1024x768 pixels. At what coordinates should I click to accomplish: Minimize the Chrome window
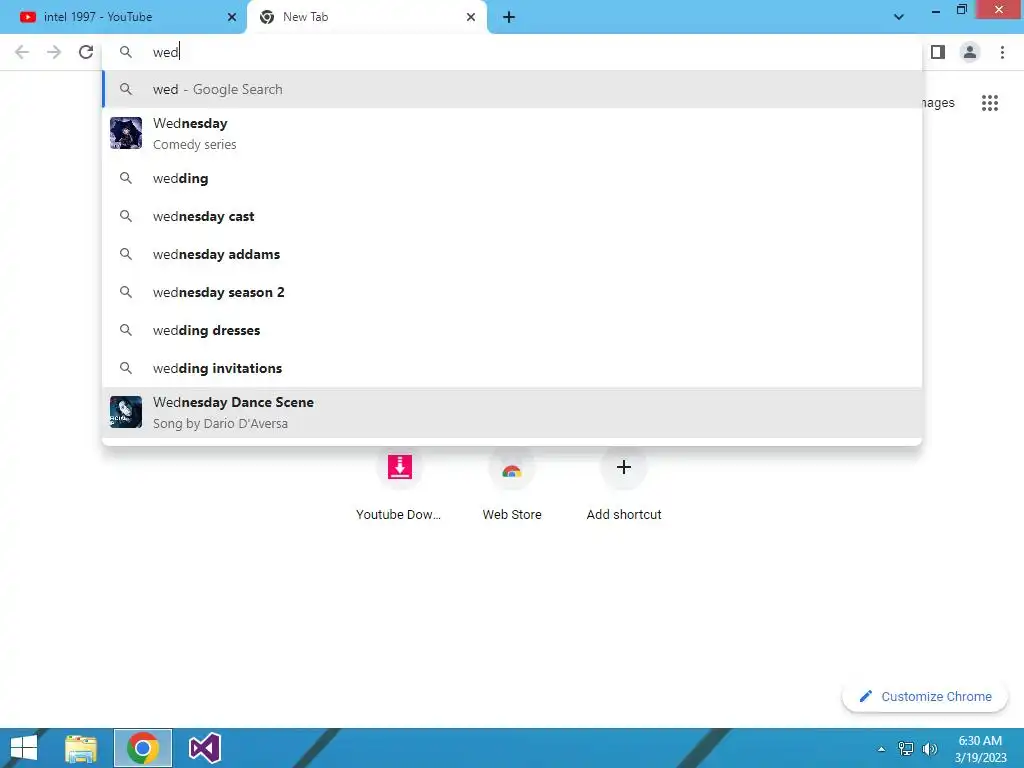[x=936, y=10]
